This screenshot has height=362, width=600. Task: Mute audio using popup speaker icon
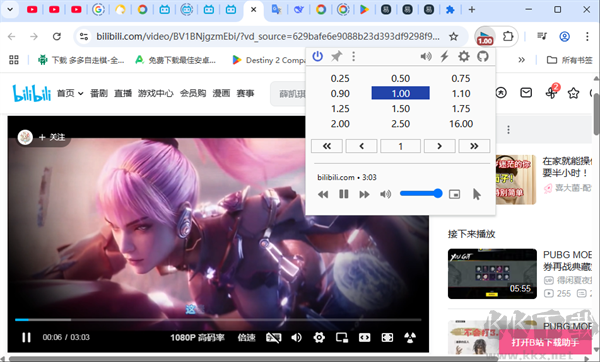[x=385, y=194]
